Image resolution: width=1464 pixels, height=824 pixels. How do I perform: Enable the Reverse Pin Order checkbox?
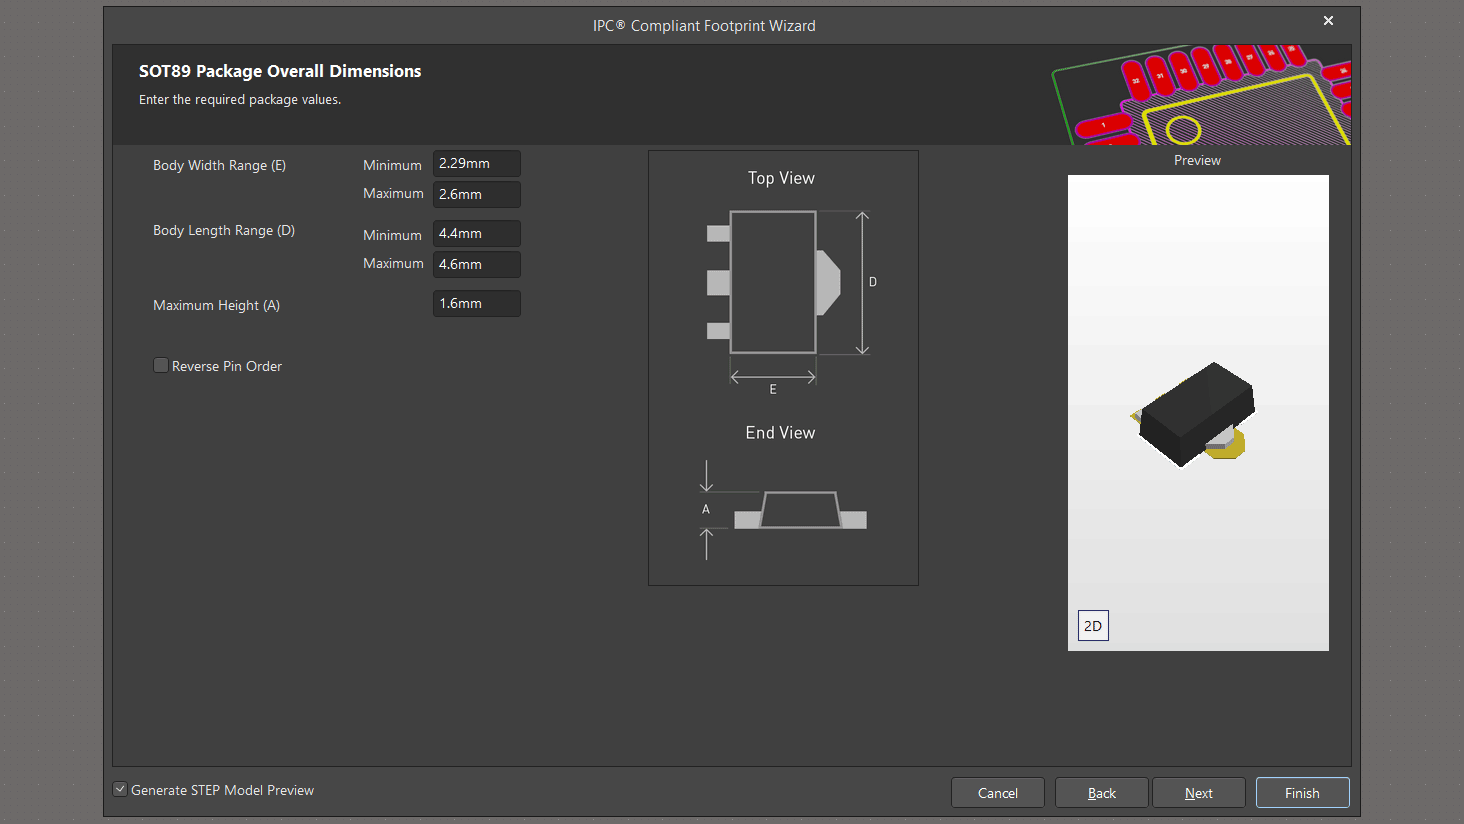coord(161,366)
